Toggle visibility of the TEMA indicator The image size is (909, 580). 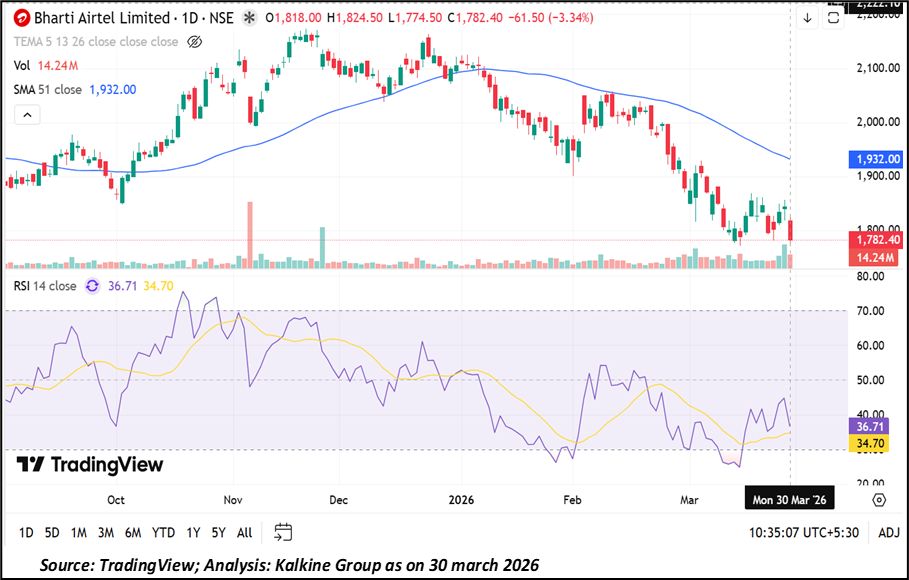pos(195,42)
